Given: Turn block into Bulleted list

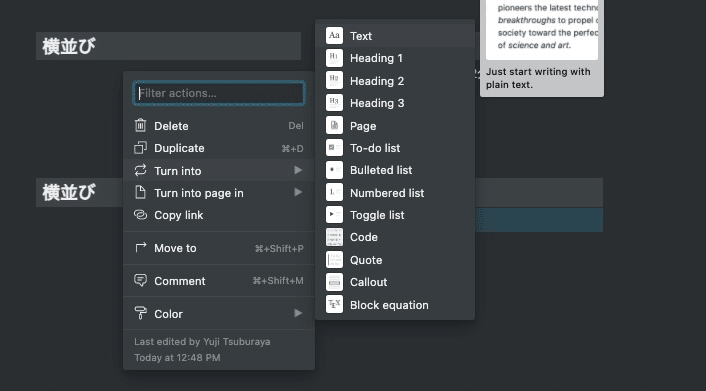Looking at the screenshot, I should tap(395, 170).
